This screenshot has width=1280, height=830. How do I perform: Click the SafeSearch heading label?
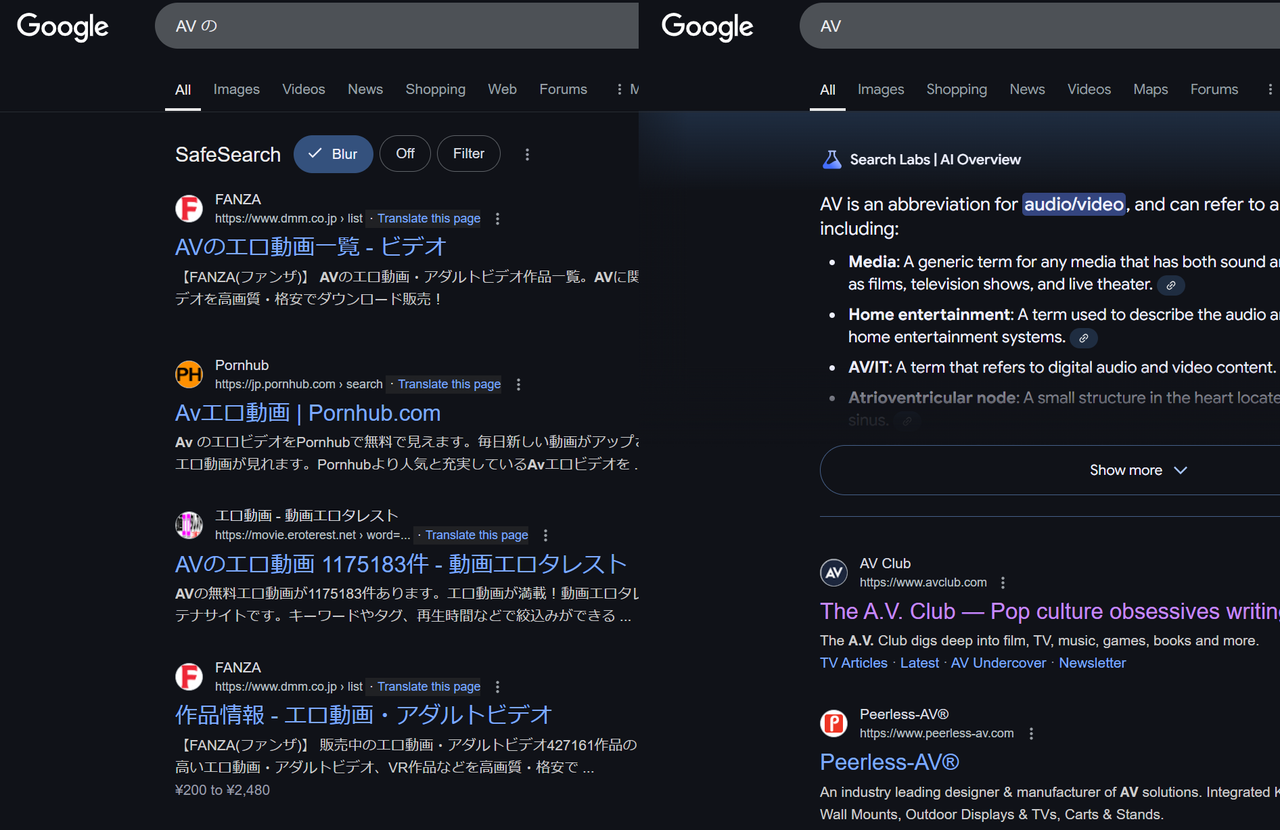228,154
